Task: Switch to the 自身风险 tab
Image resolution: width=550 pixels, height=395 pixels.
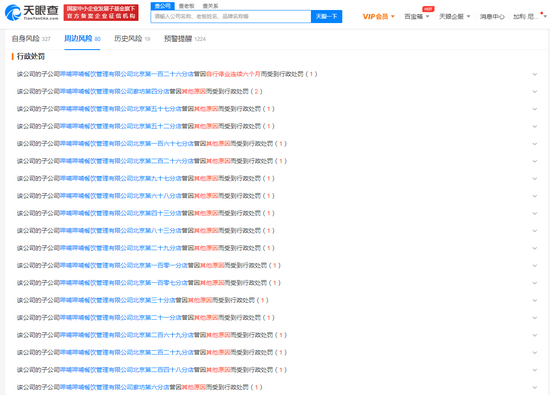Action: (31, 39)
